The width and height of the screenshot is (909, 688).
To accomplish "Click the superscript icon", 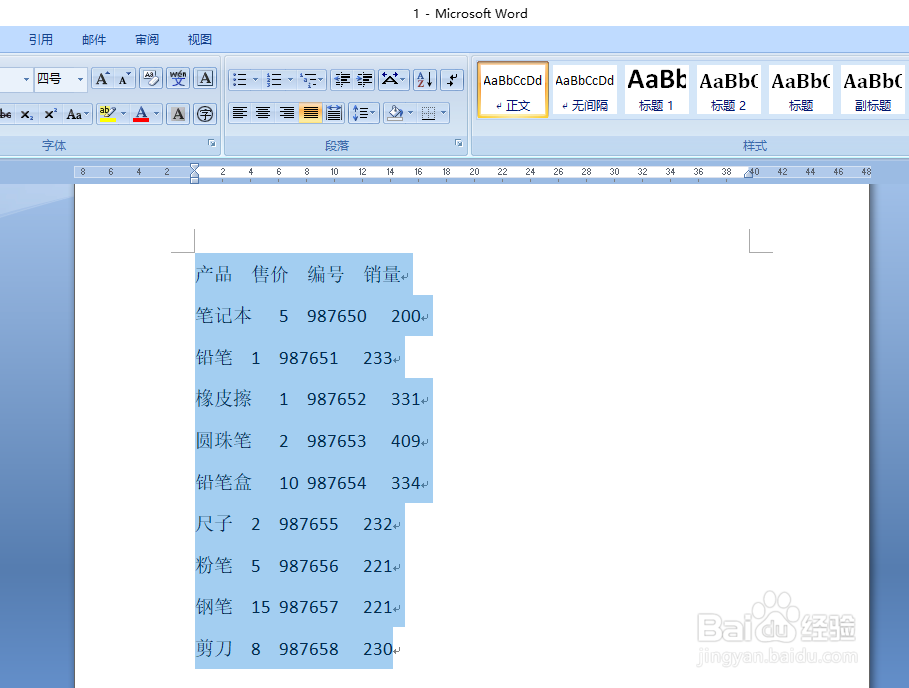I will [49, 113].
